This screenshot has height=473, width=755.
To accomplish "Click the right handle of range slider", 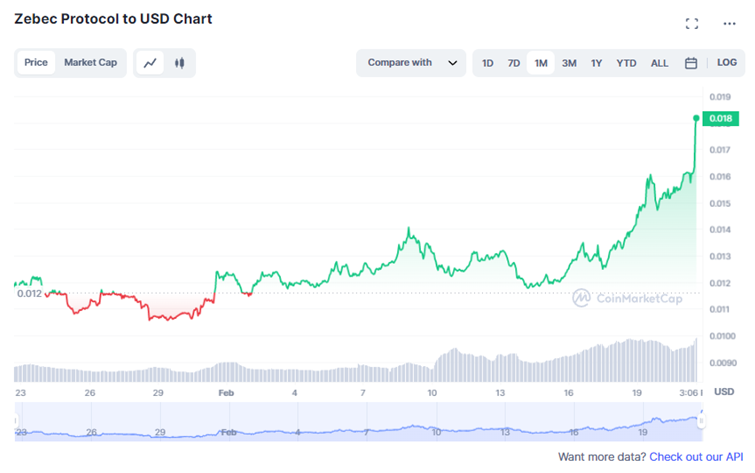I will 701,421.
